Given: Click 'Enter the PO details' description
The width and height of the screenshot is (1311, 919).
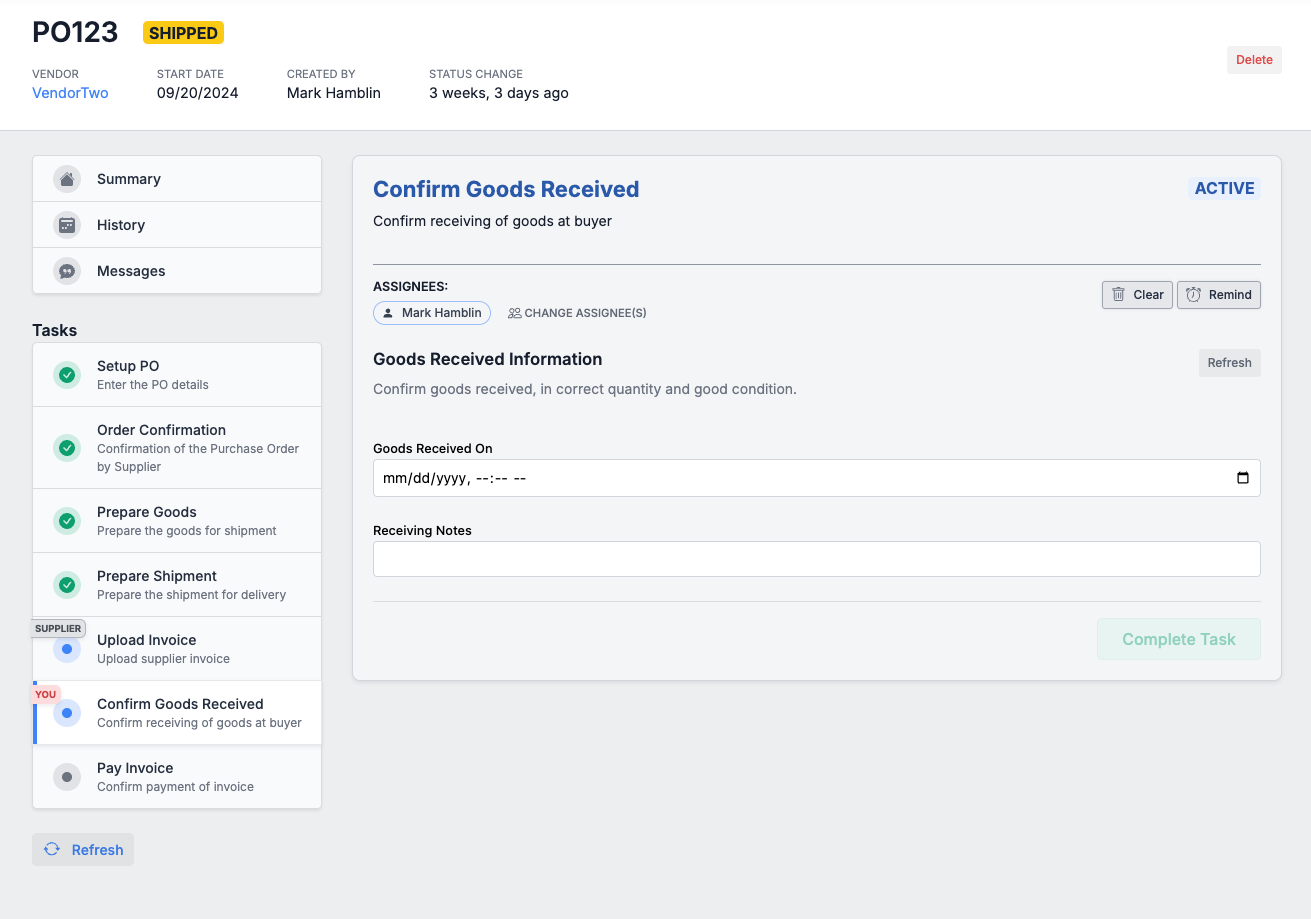Looking at the screenshot, I should (x=153, y=385).
